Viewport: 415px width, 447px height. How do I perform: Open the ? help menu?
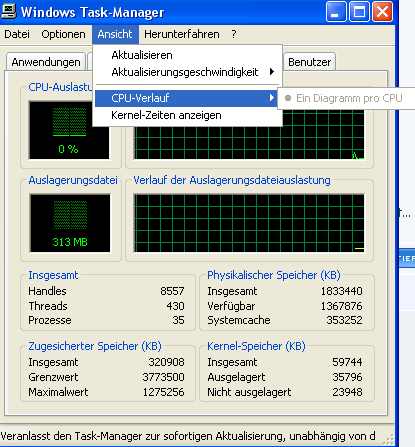tap(234, 34)
